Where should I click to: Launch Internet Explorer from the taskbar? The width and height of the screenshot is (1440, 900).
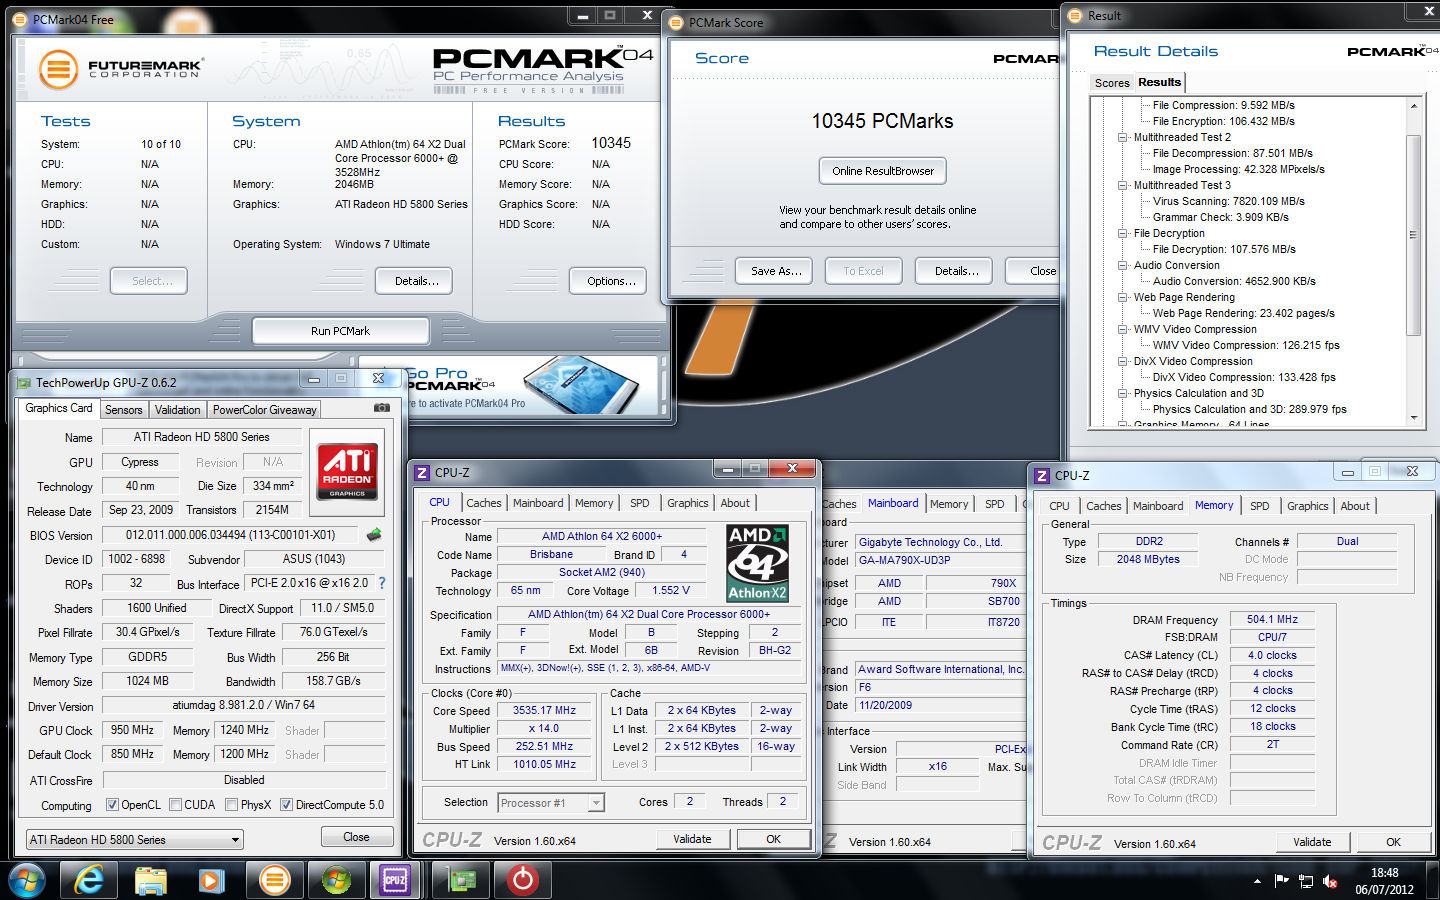[x=89, y=880]
